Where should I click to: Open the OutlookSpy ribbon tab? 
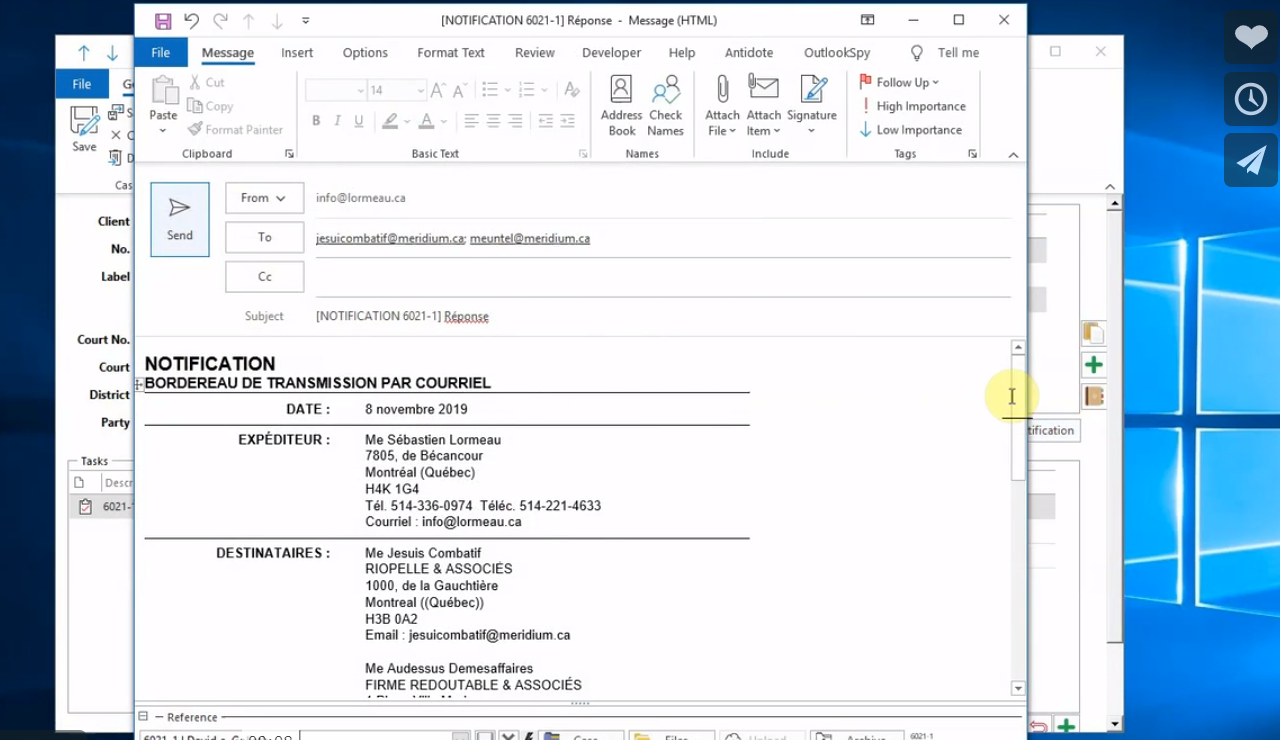(x=837, y=53)
